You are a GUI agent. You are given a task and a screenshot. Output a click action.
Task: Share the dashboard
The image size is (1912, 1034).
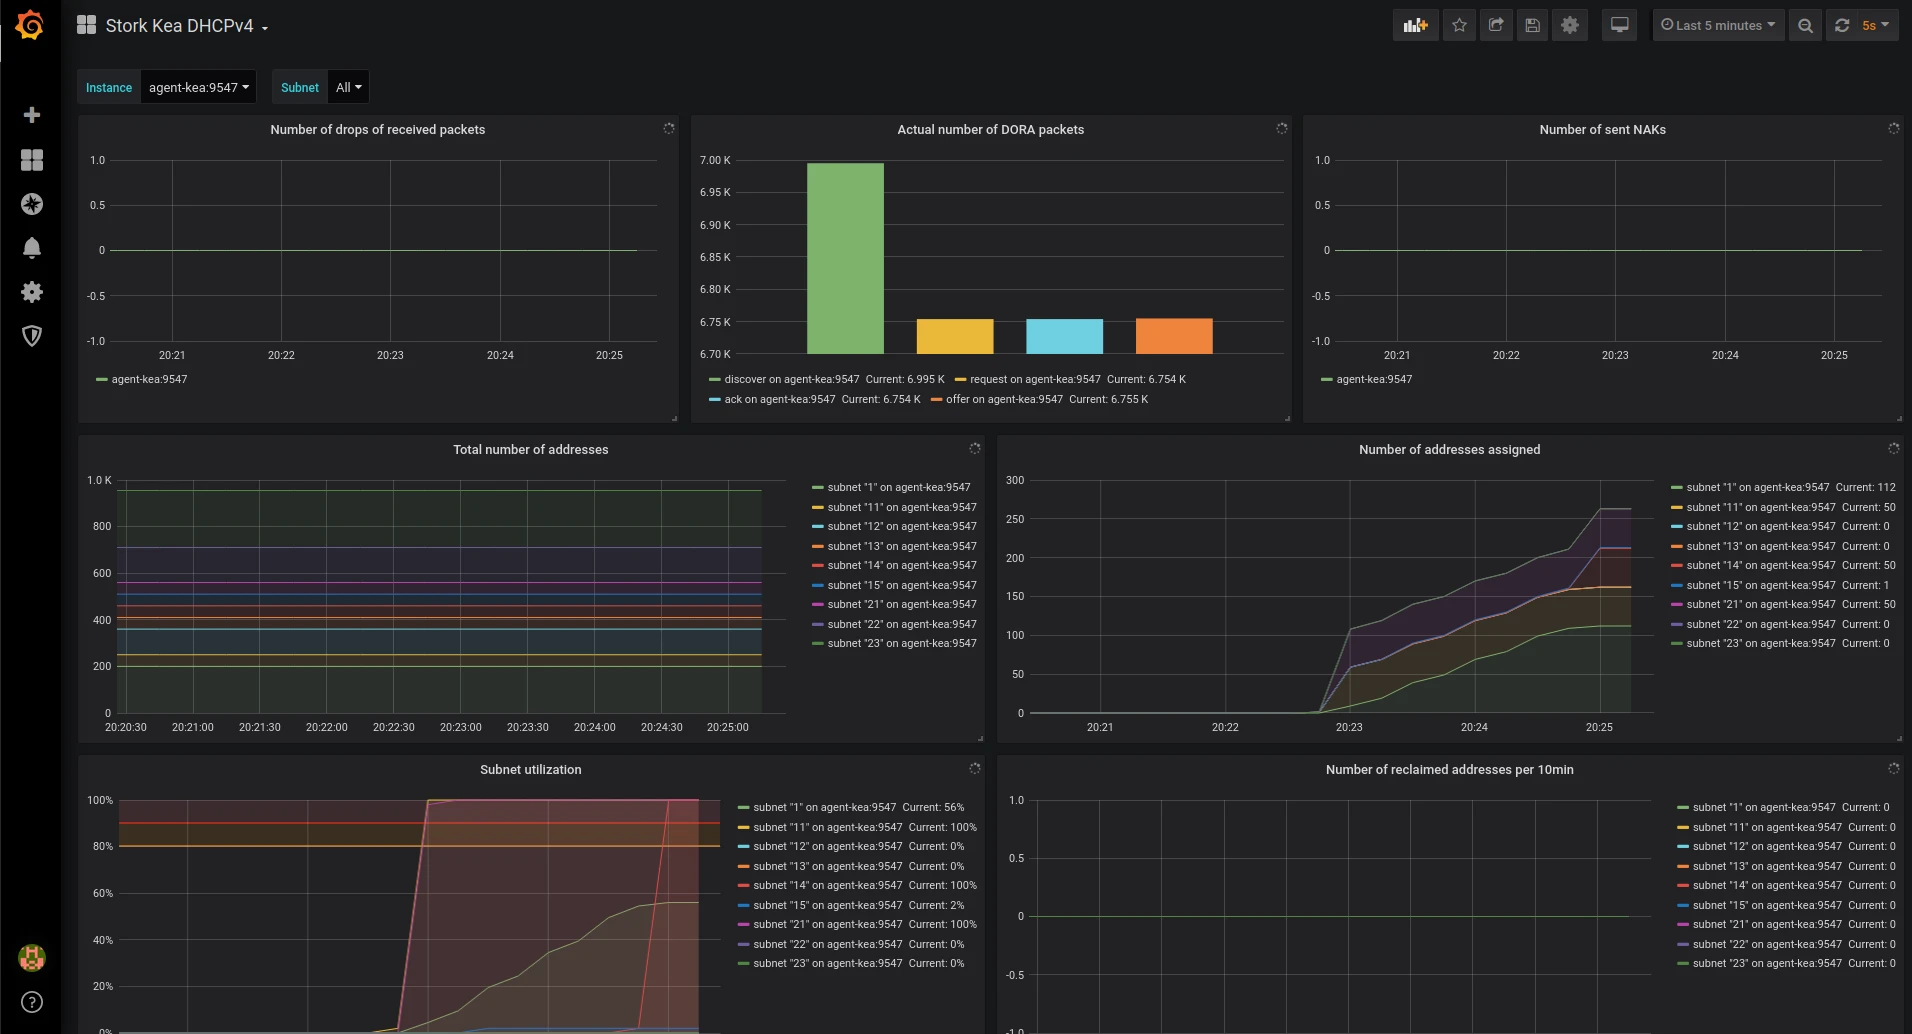[x=1496, y=26]
